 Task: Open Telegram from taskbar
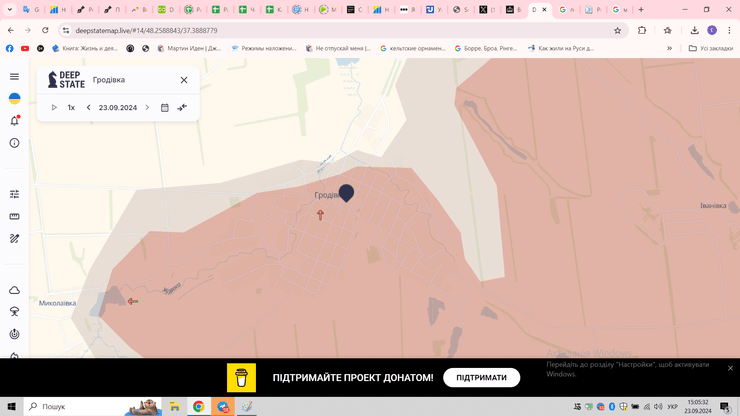(223, 407)
